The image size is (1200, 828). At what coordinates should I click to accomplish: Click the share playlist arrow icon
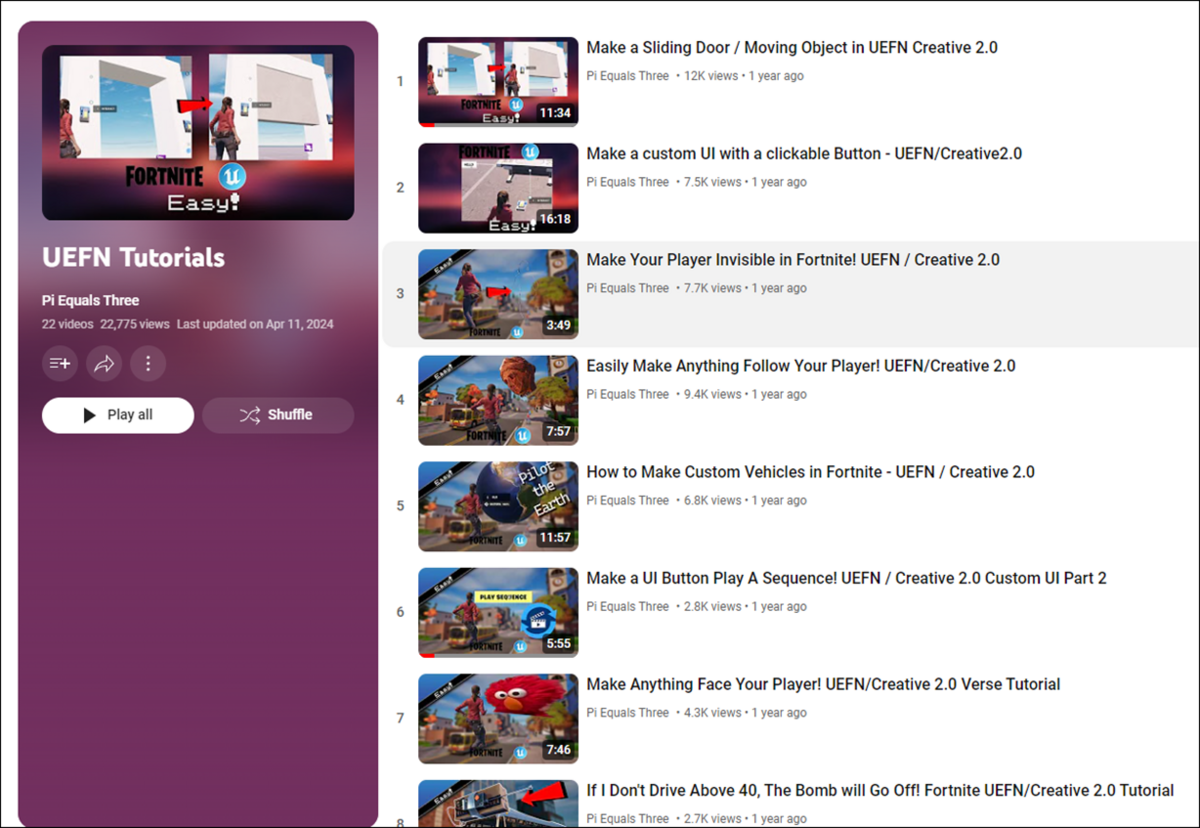click(104, 364)
